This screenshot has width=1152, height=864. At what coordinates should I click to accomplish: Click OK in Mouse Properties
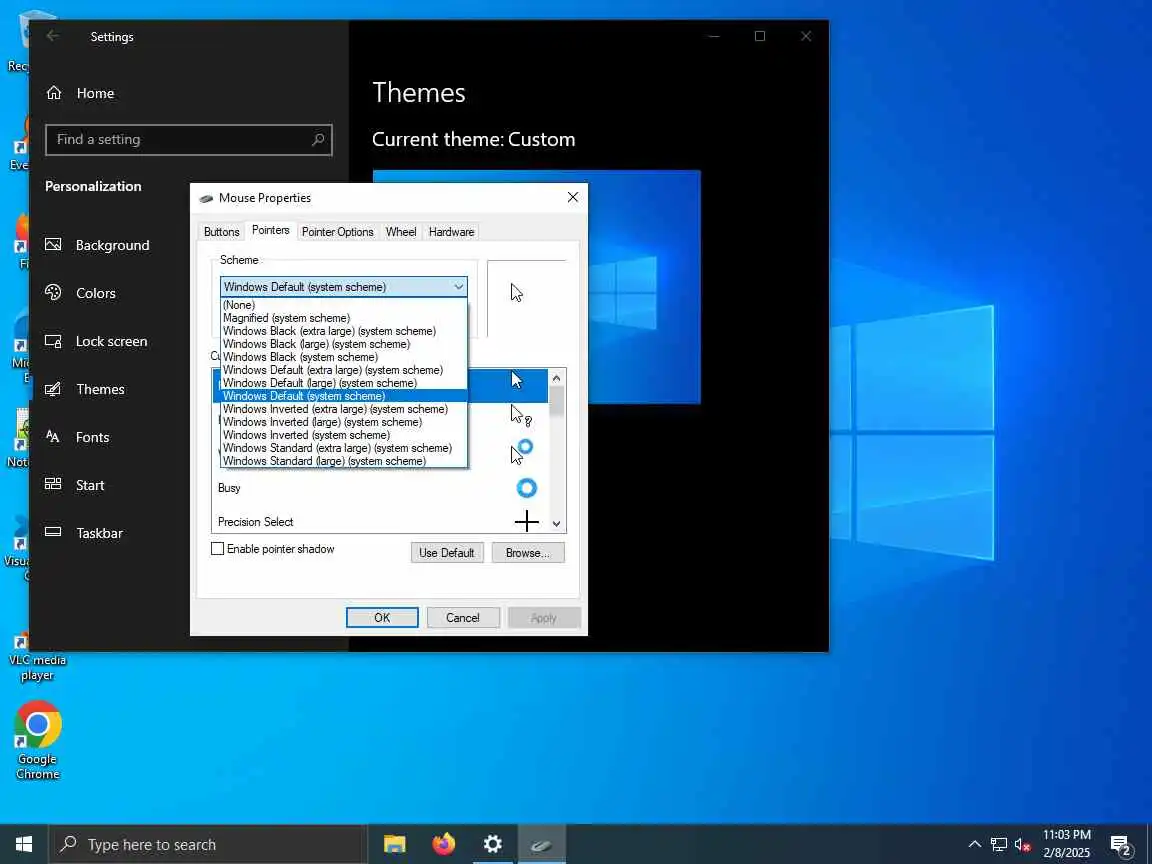(x=382, y=618)
